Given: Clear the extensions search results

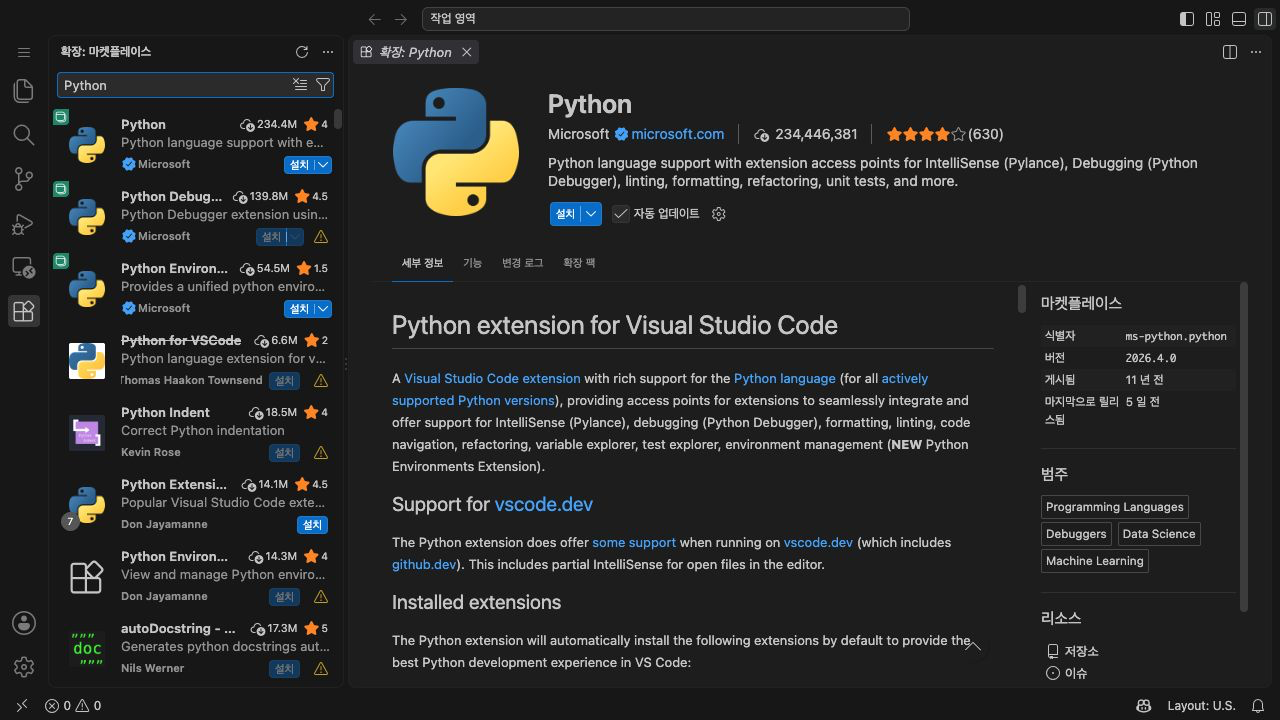Looking at the screenshot, I should click(x=300, y=85).
